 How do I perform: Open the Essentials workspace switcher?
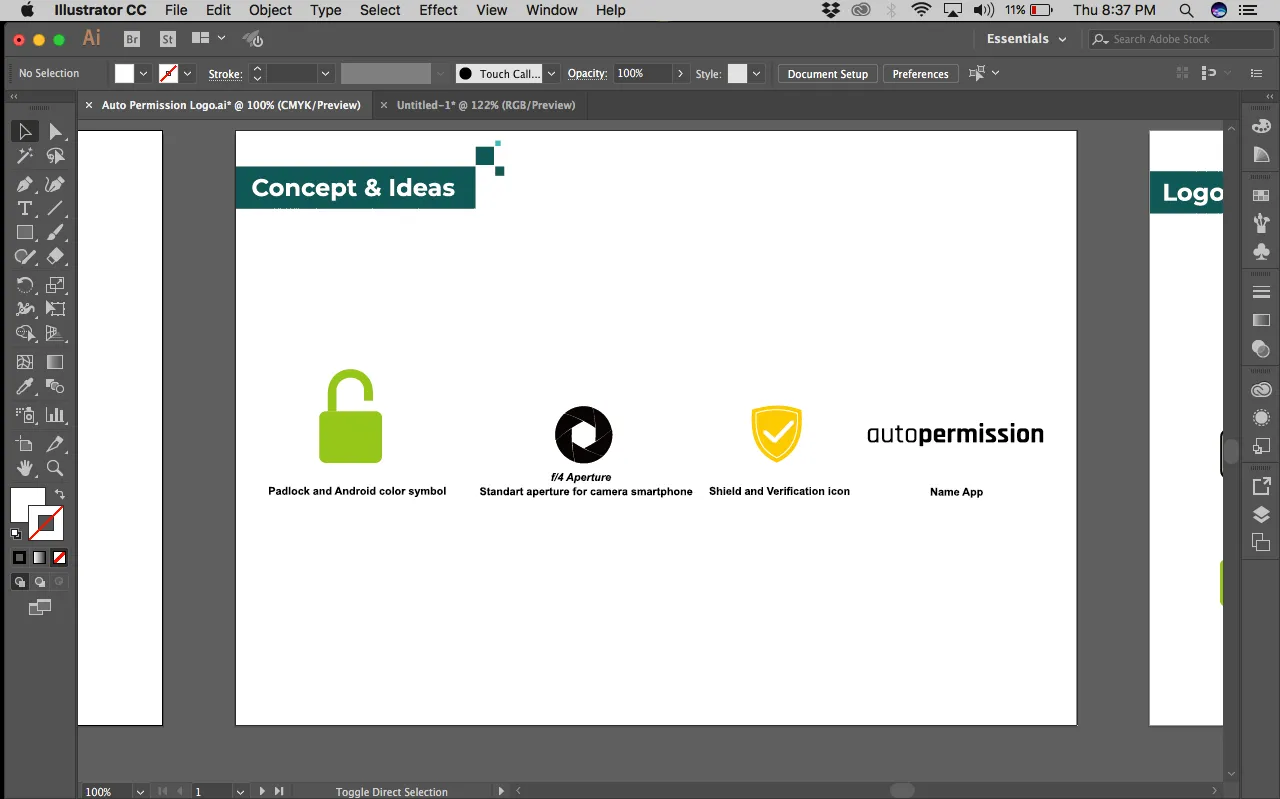(1026, 39)
